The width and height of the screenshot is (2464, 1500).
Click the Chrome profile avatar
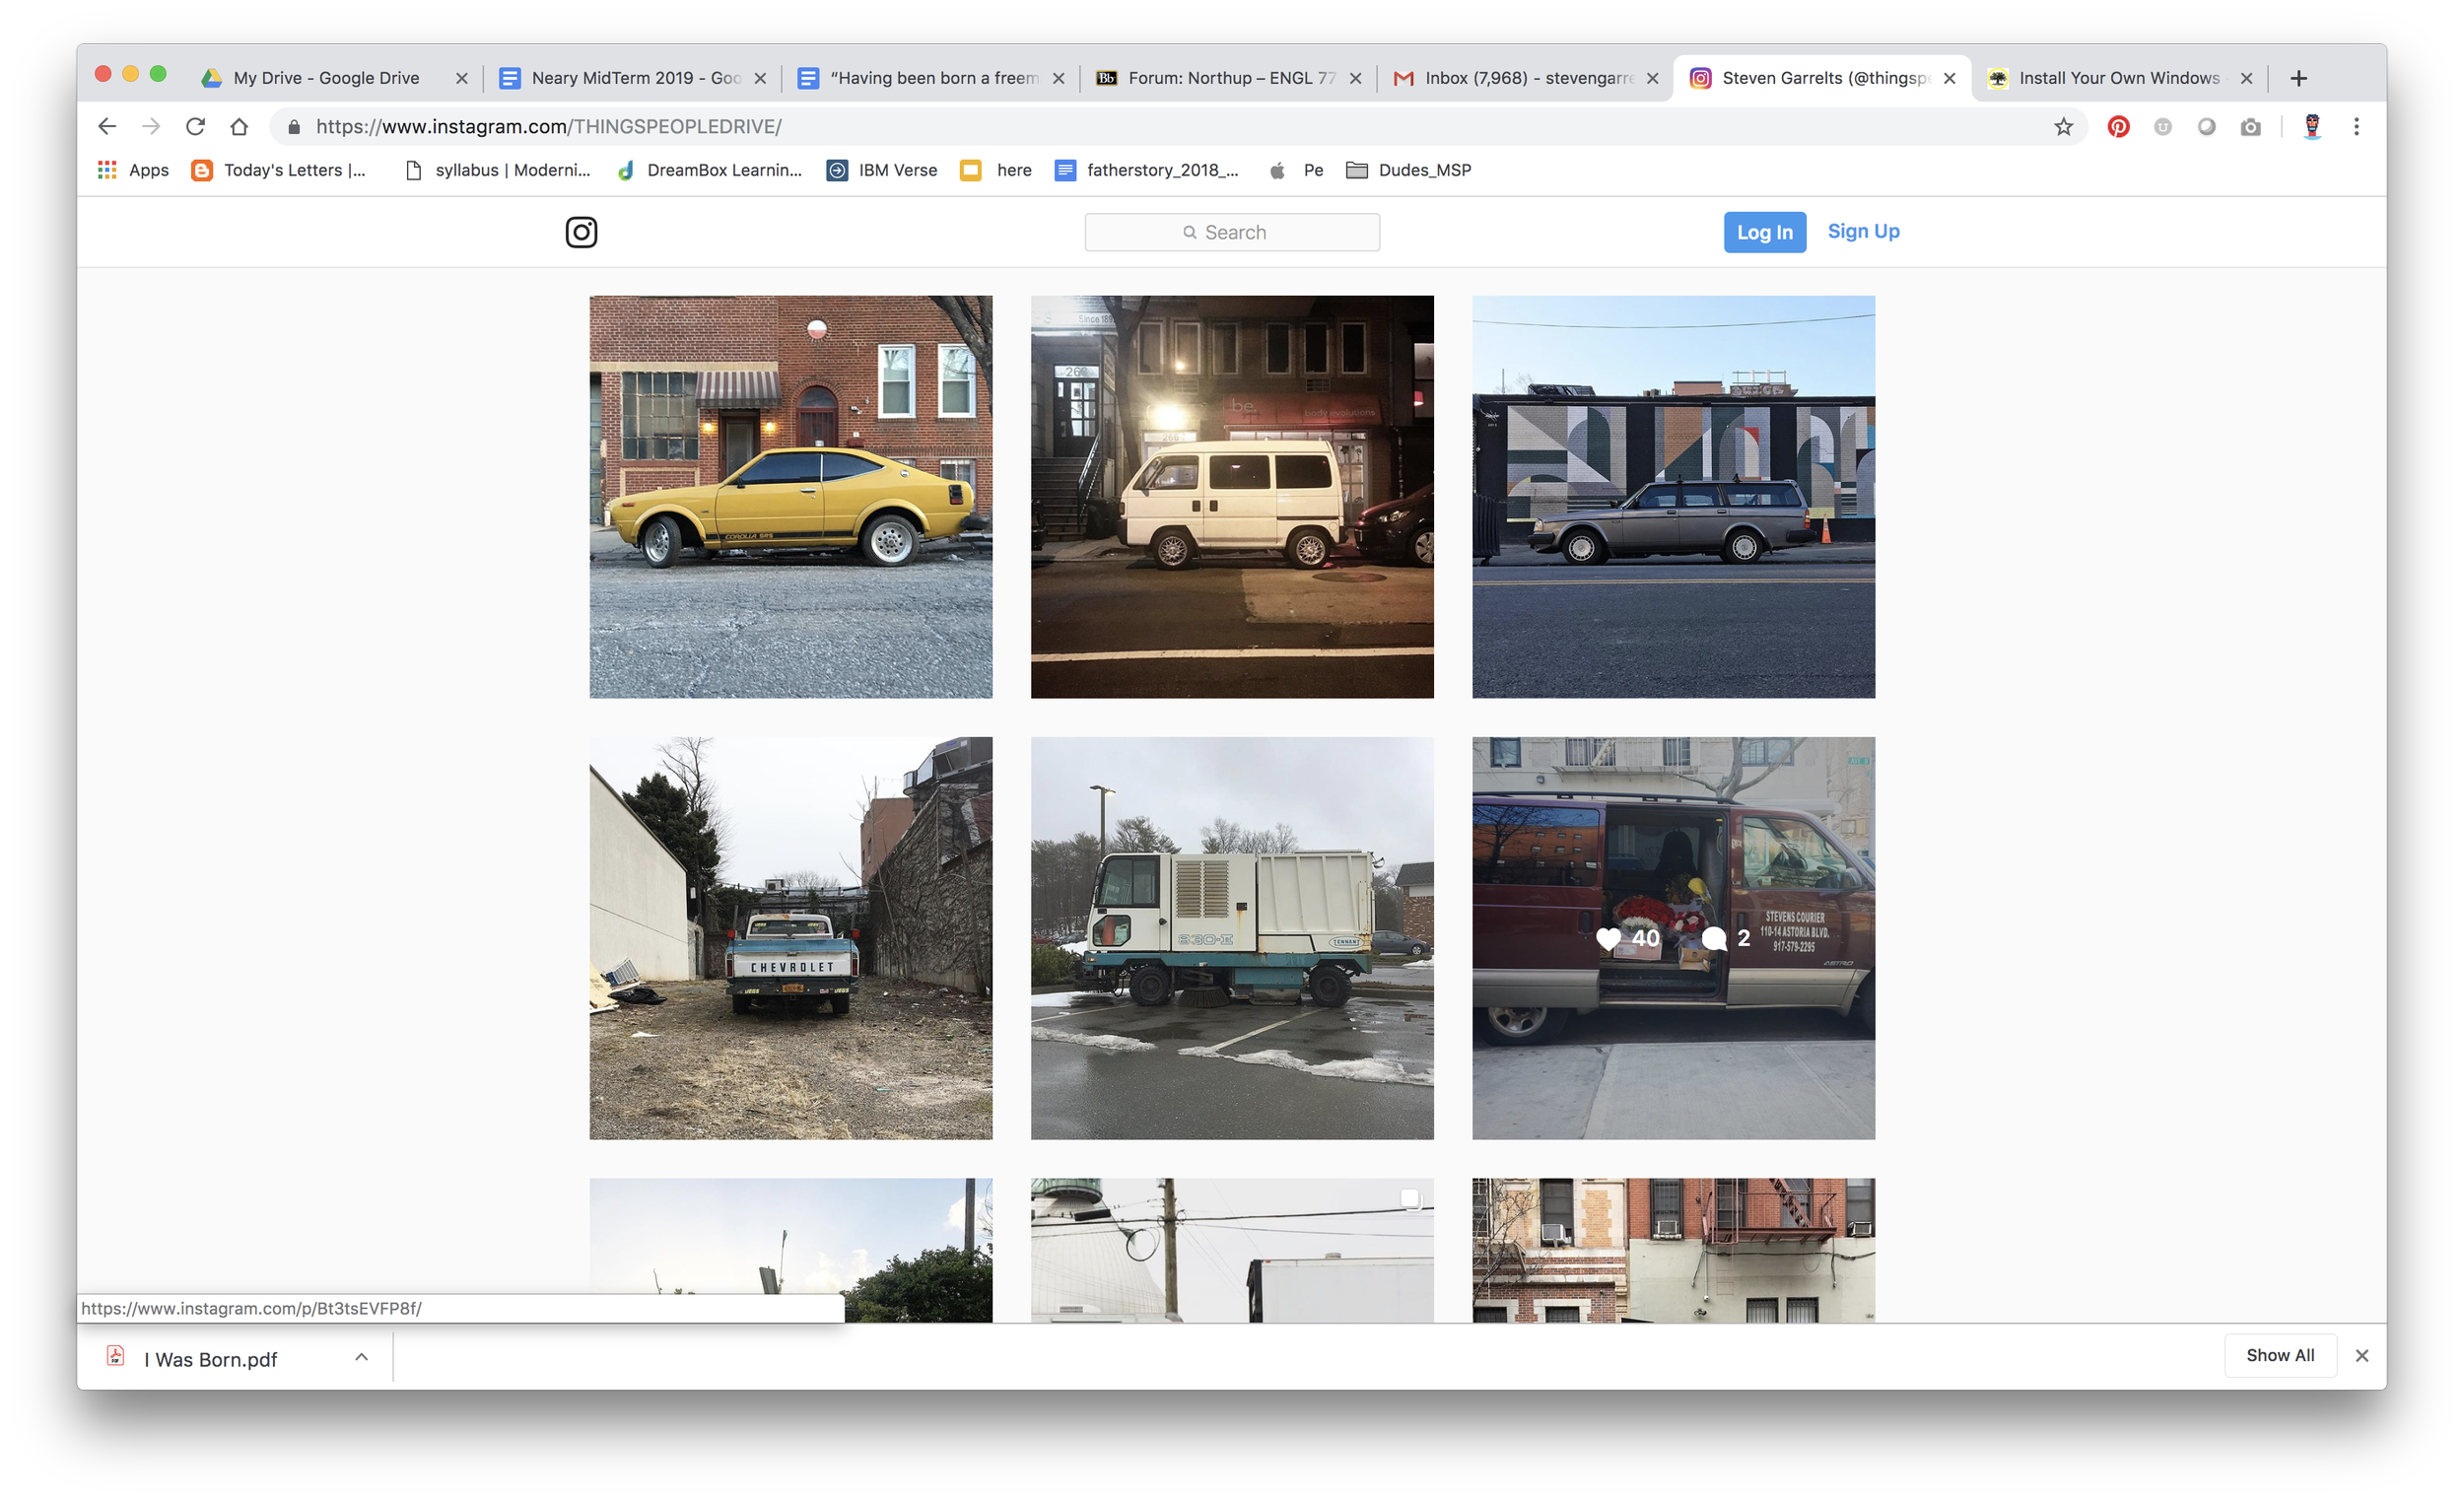click(x=2312, y=127)
